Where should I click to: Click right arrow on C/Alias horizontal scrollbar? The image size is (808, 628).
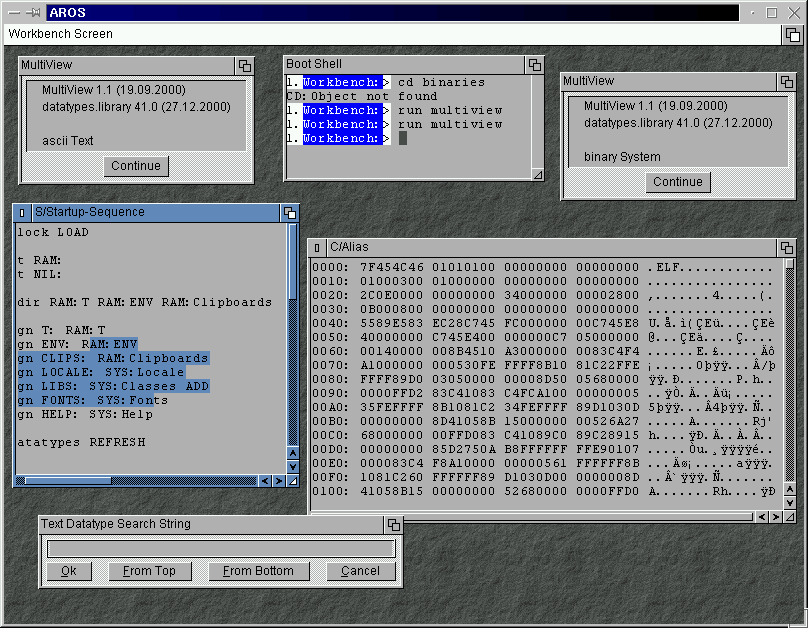[x=776, y=517]
